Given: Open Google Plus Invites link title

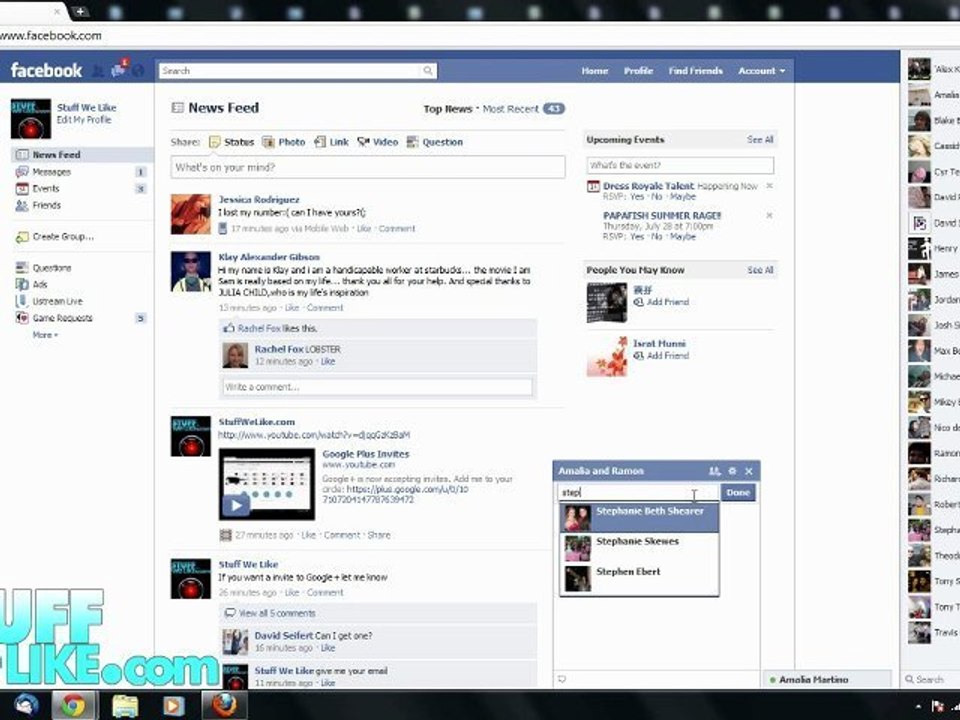Looking at the screenshot, I should click(366, 454).
